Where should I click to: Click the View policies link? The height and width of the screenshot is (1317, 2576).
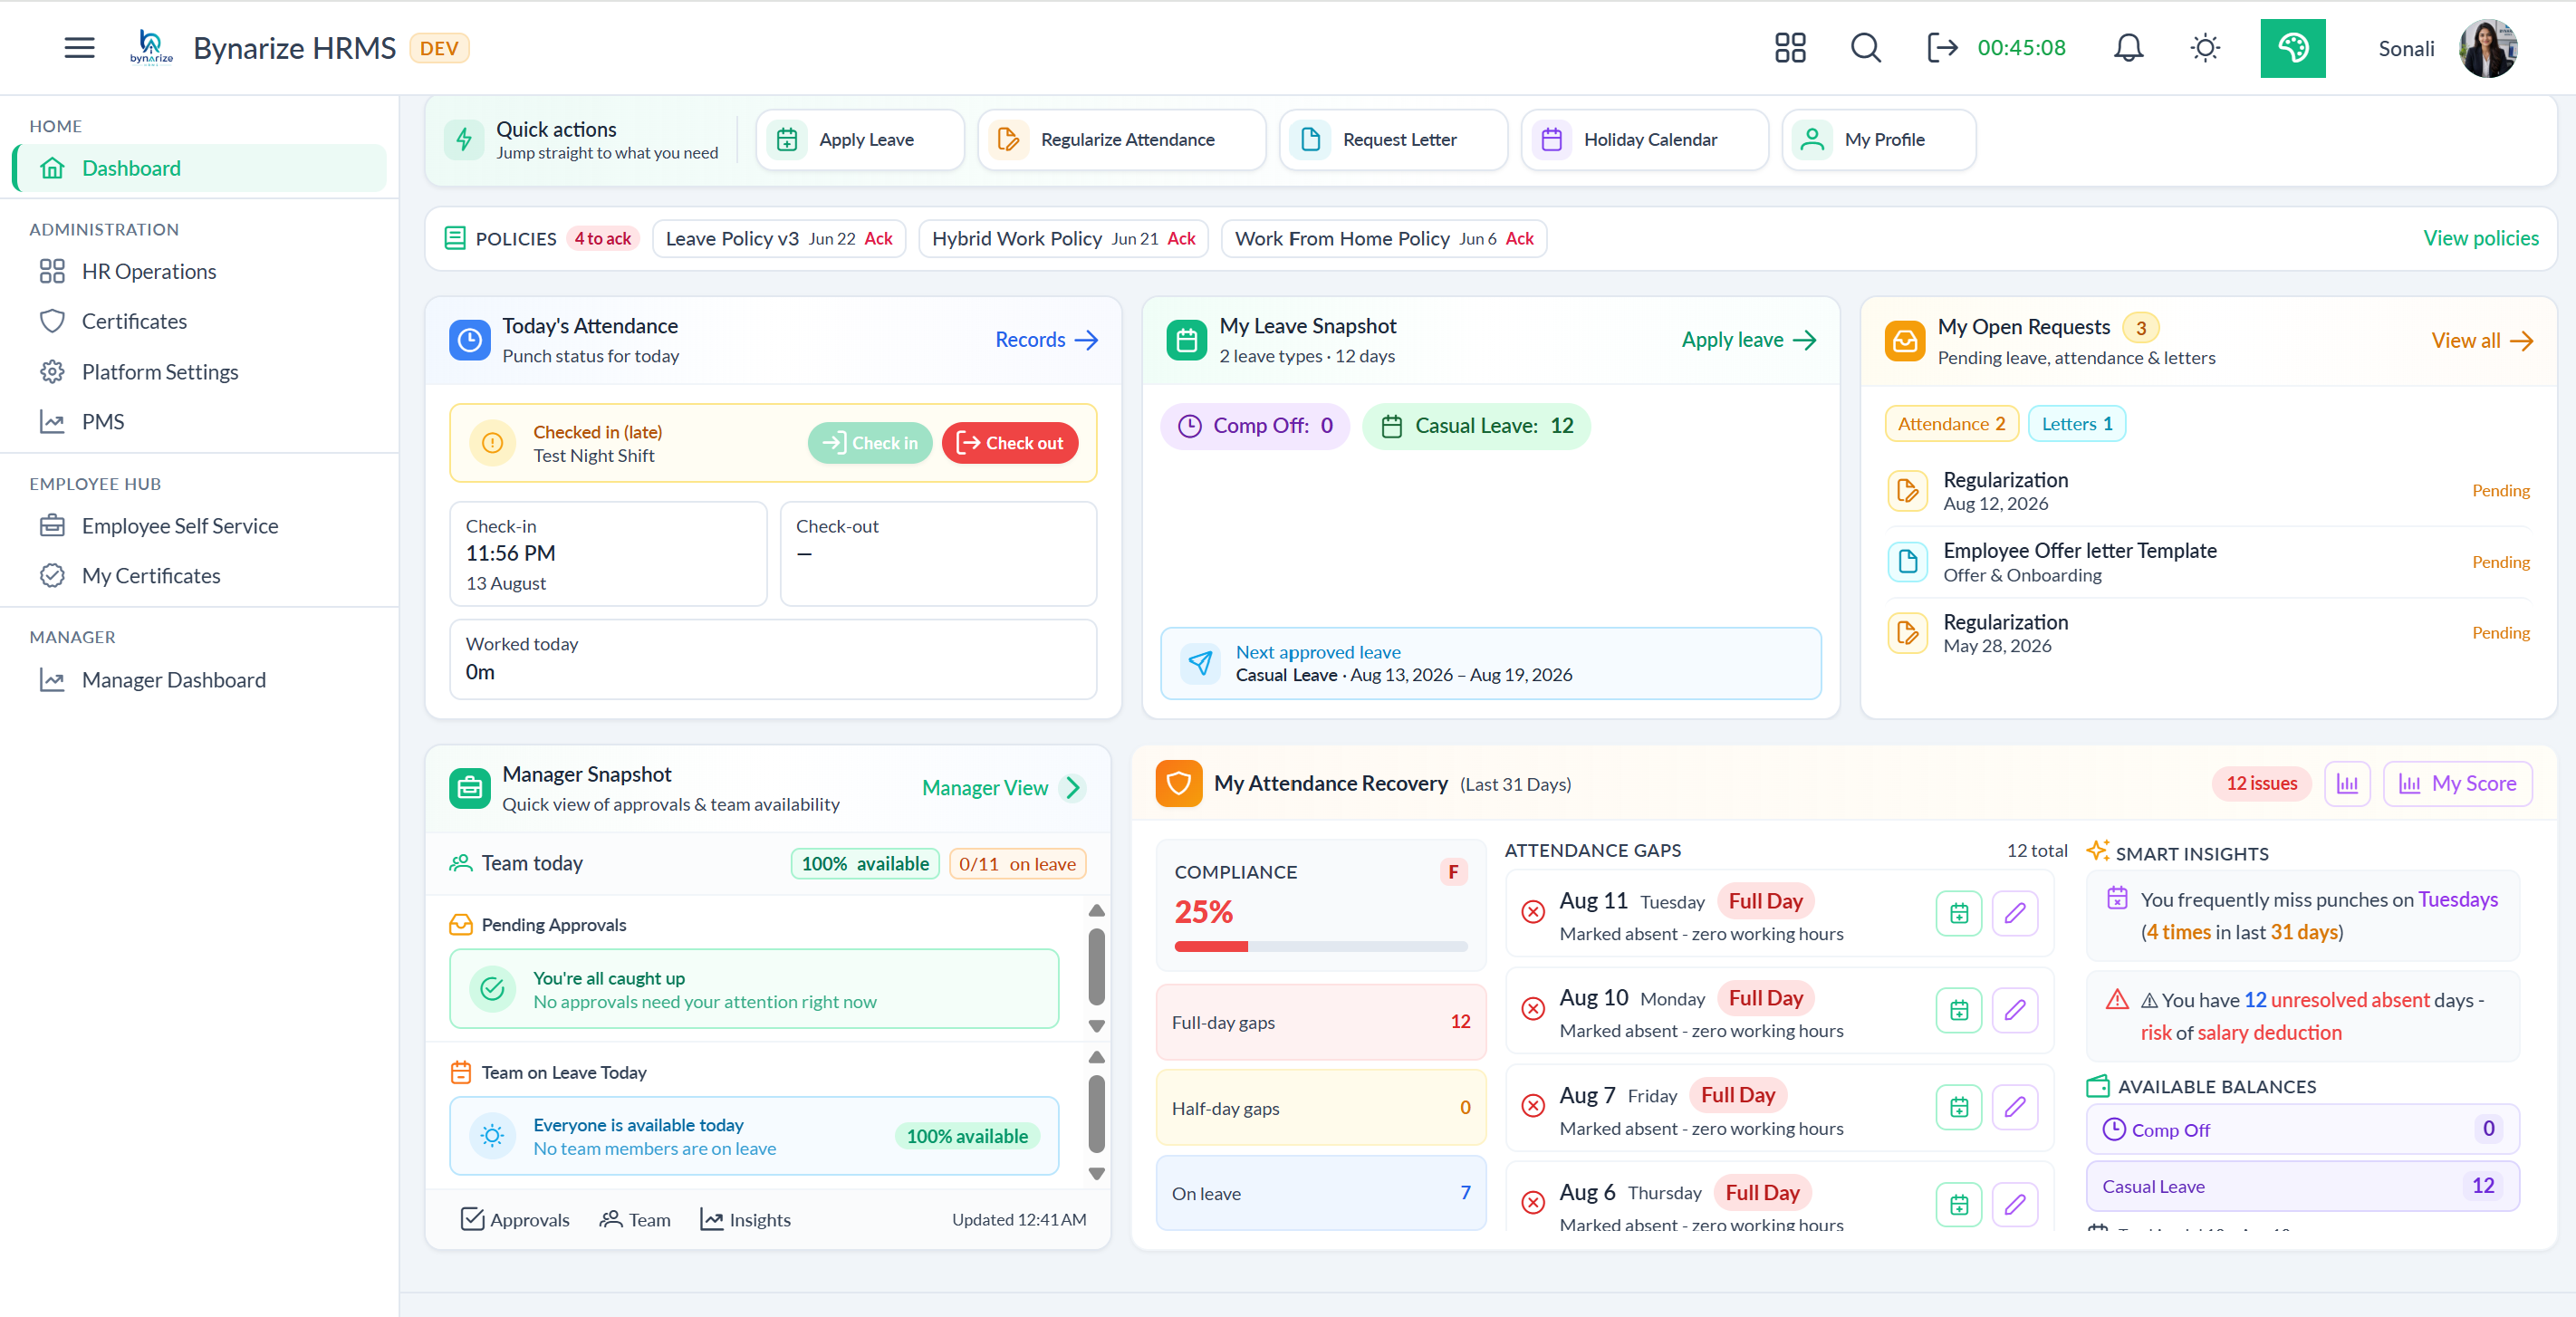coord(2480,238)
